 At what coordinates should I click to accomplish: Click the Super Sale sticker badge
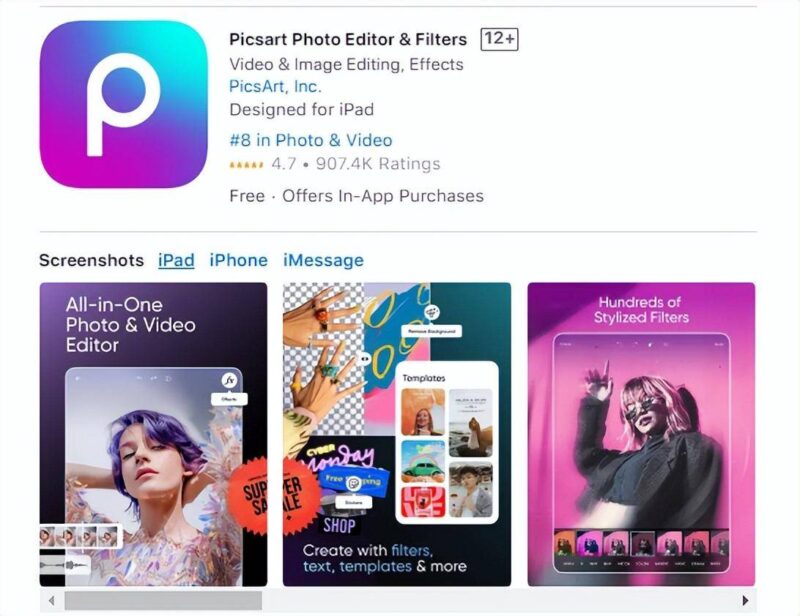coord(248,496)
